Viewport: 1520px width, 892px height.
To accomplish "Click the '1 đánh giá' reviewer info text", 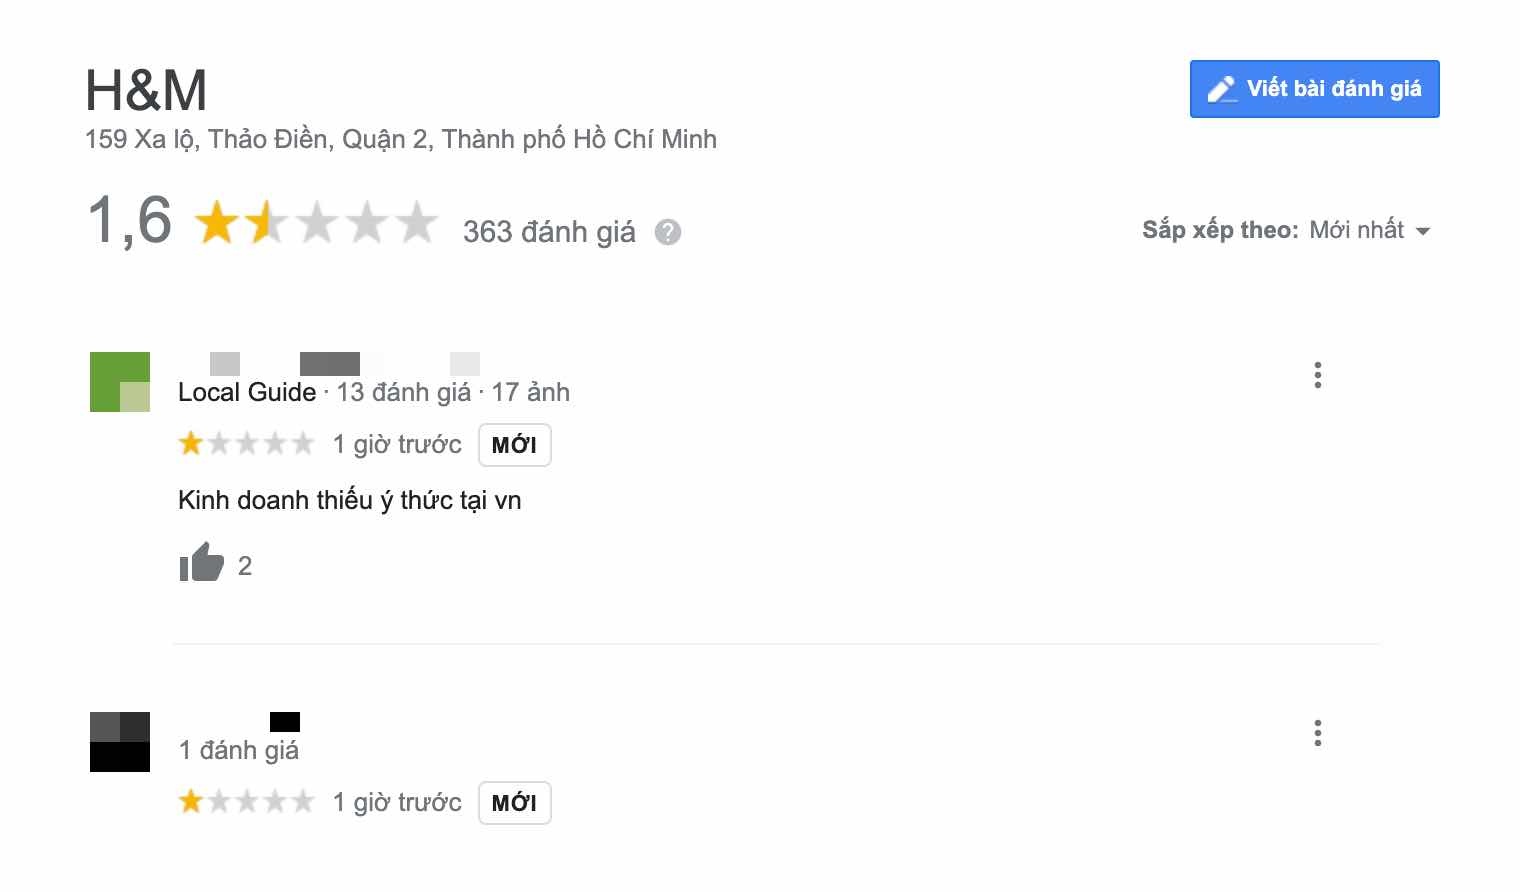I will pyautogui.click(x=239, y=750).
